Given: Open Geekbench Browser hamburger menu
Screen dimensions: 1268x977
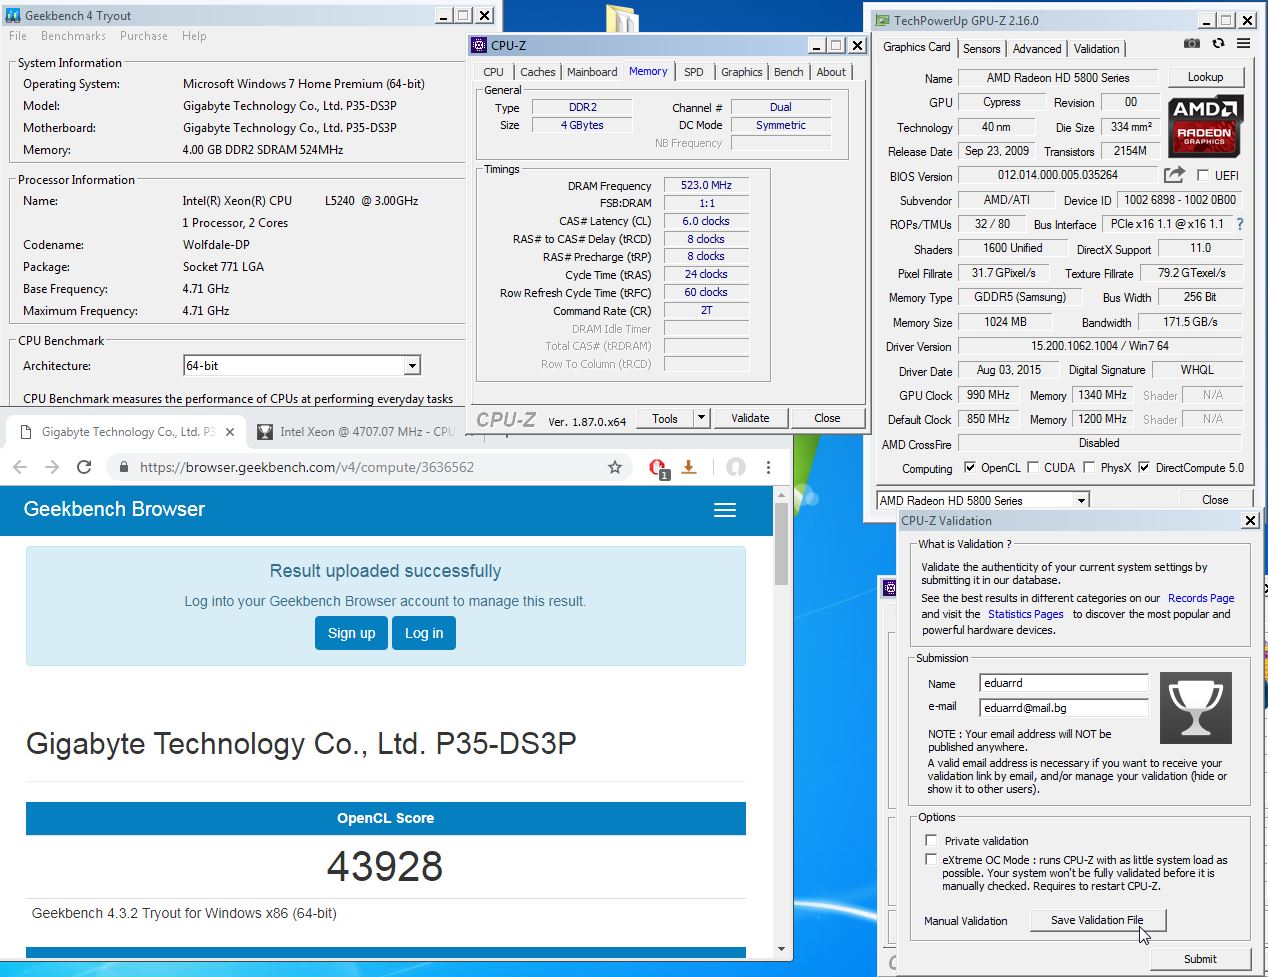Looking at the screenshot, I should coord(725,510).
